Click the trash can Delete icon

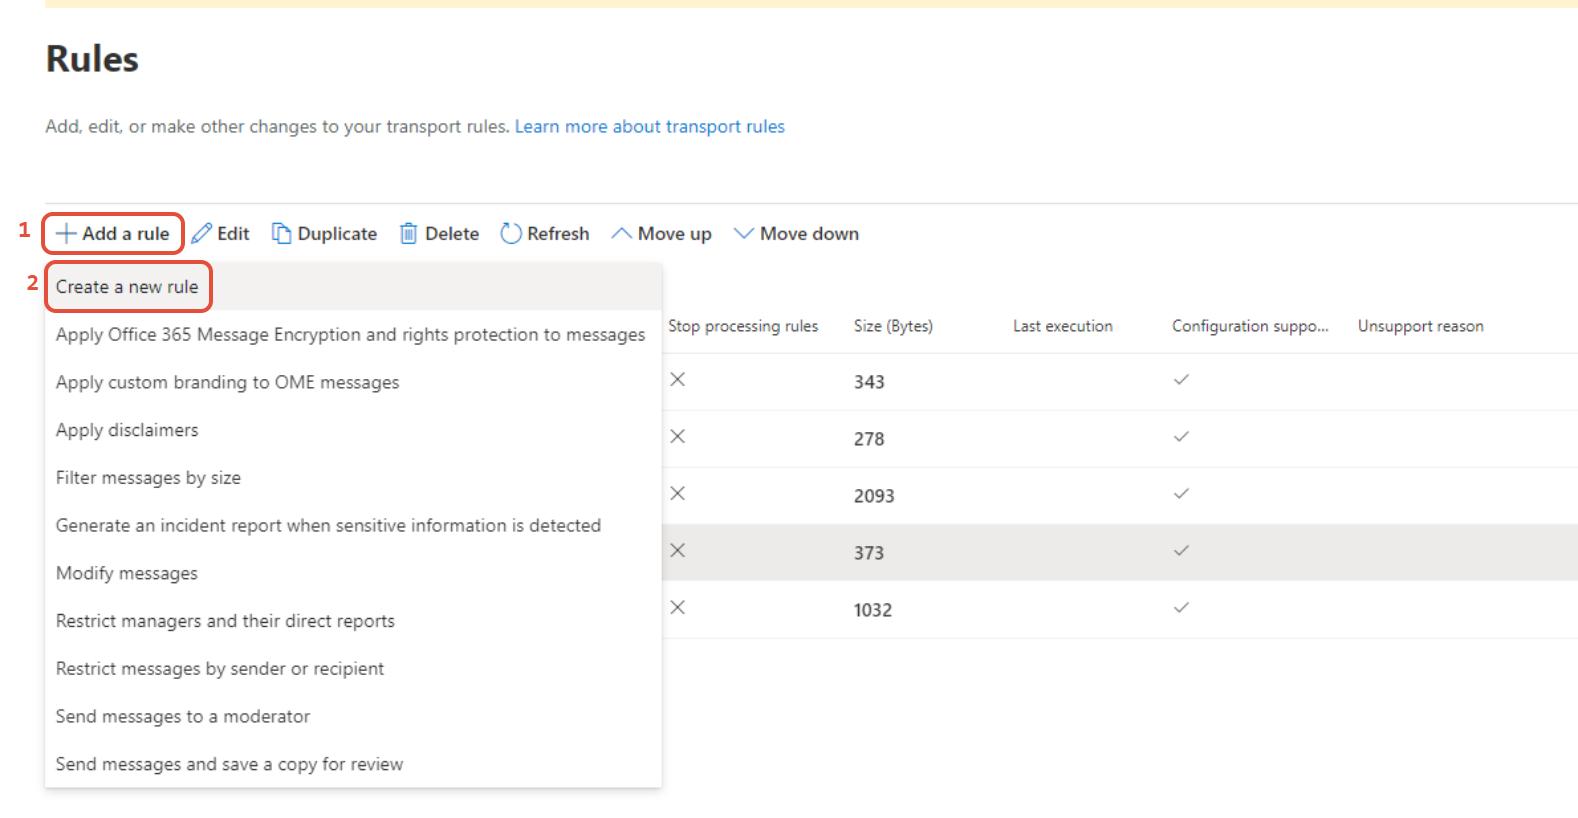click(409, 234)
